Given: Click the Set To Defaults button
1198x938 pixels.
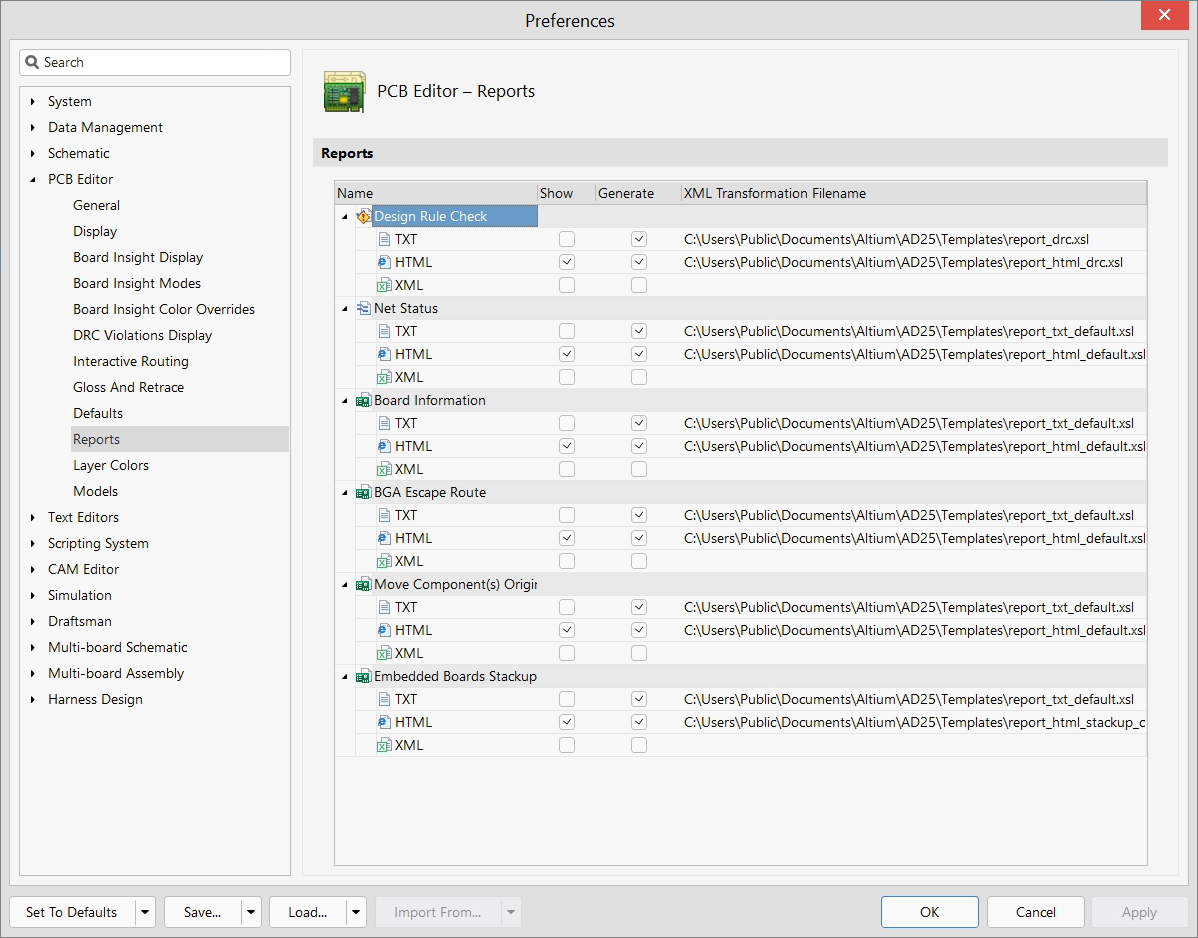Looking at the screenshot, I should click(72, 912).
